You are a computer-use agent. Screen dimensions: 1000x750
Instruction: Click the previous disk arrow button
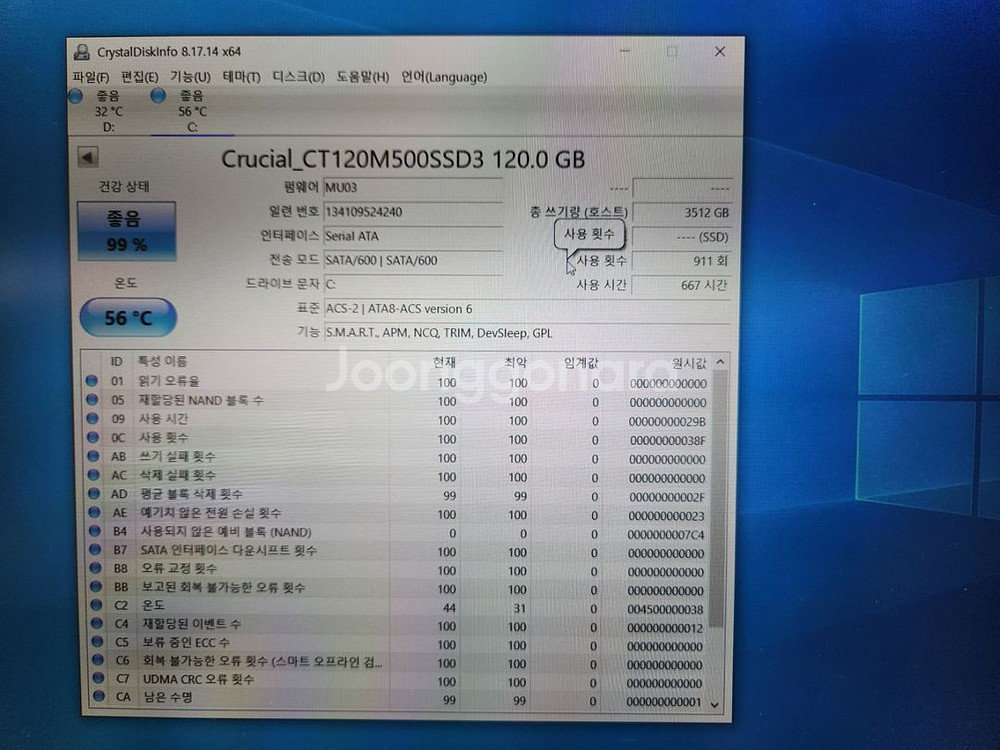point(88,157)
